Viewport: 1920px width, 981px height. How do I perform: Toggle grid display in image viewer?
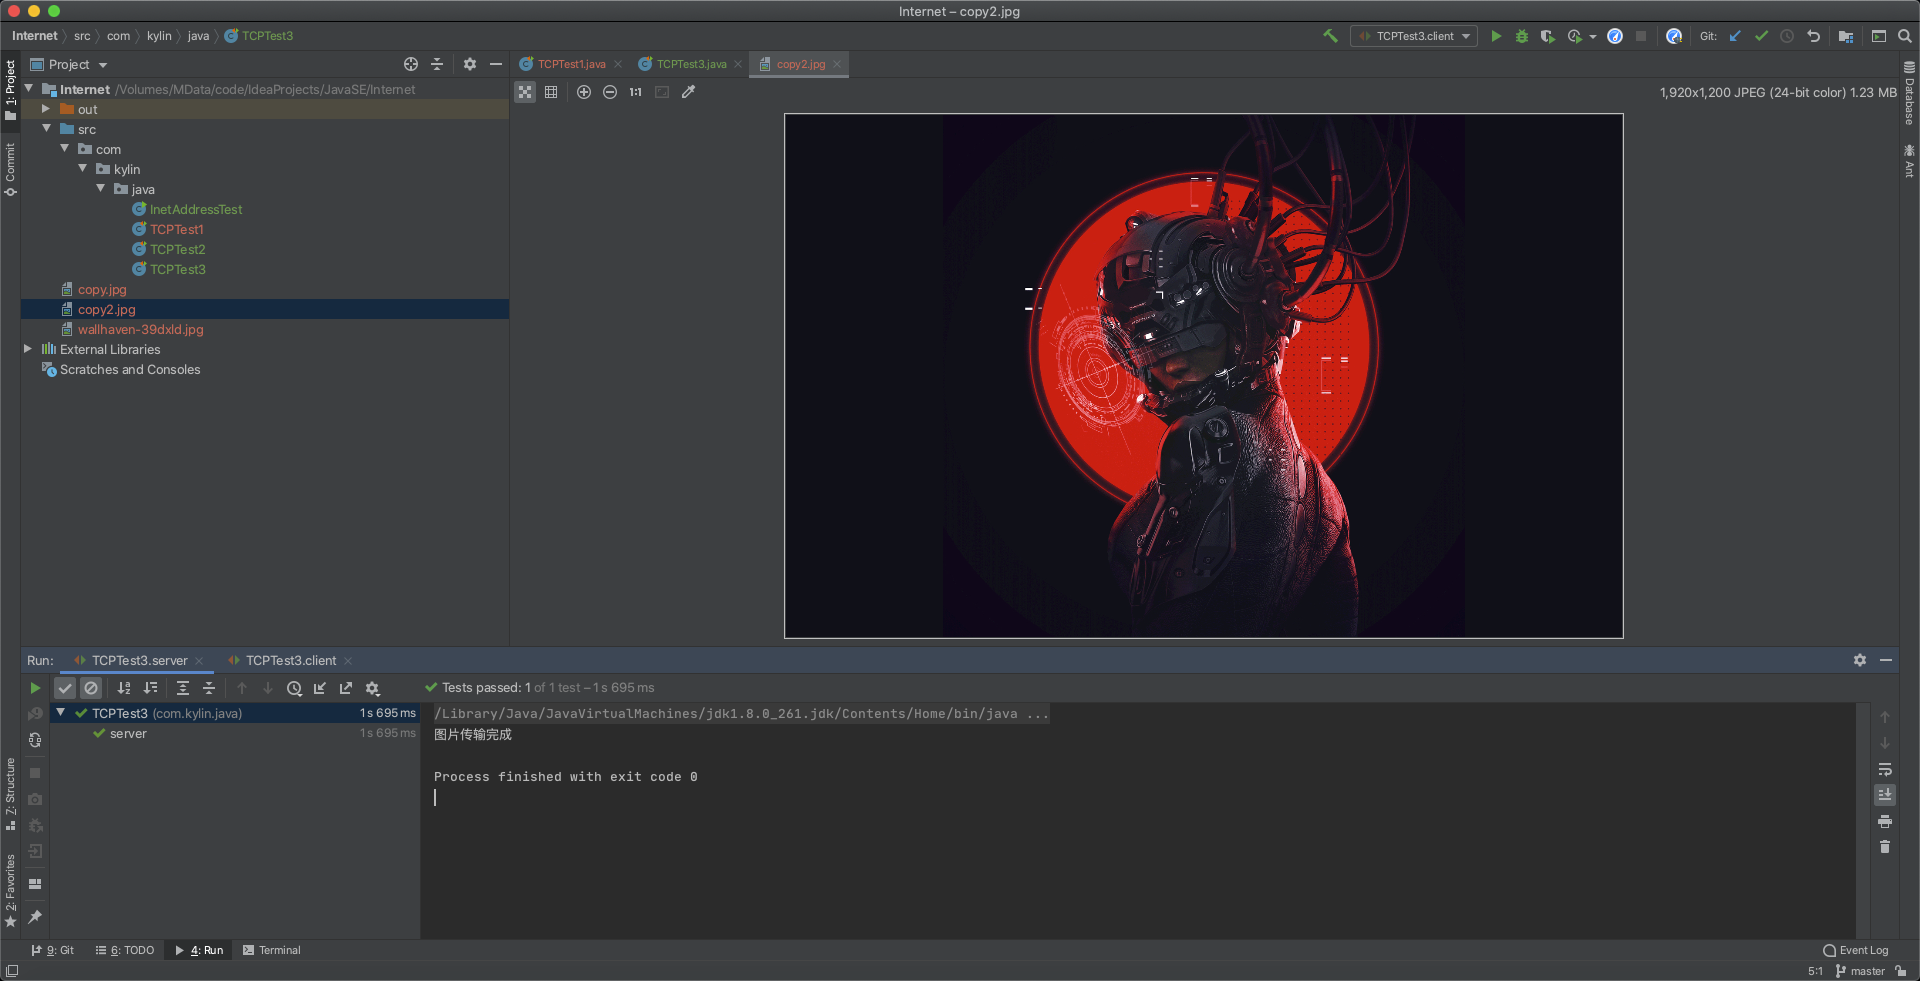[551, 92]
